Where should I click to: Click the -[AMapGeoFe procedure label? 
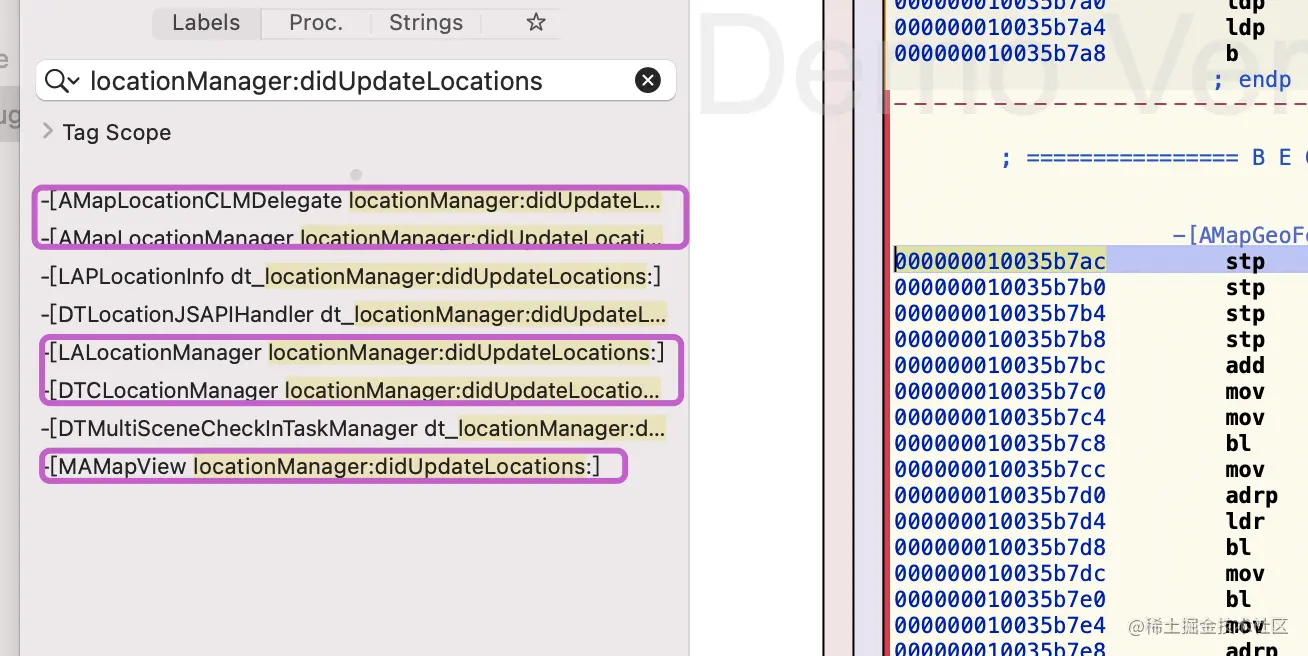[1239, 236]
